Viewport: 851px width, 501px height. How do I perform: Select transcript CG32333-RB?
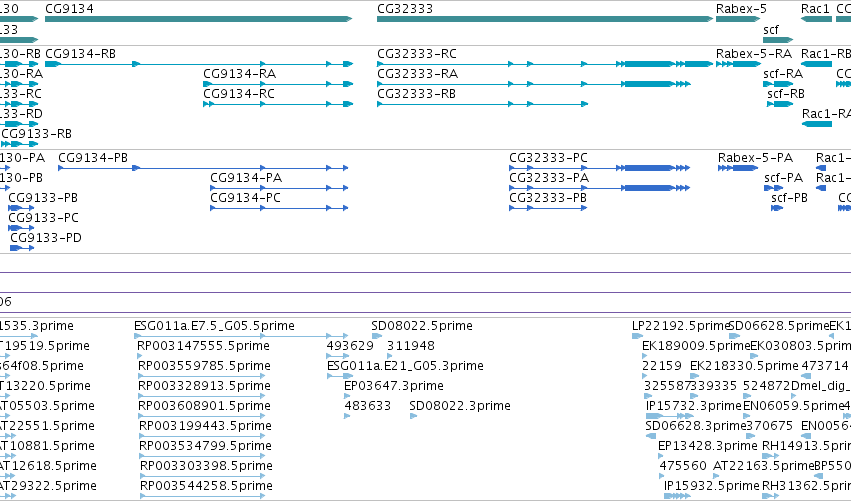point(482,104)
